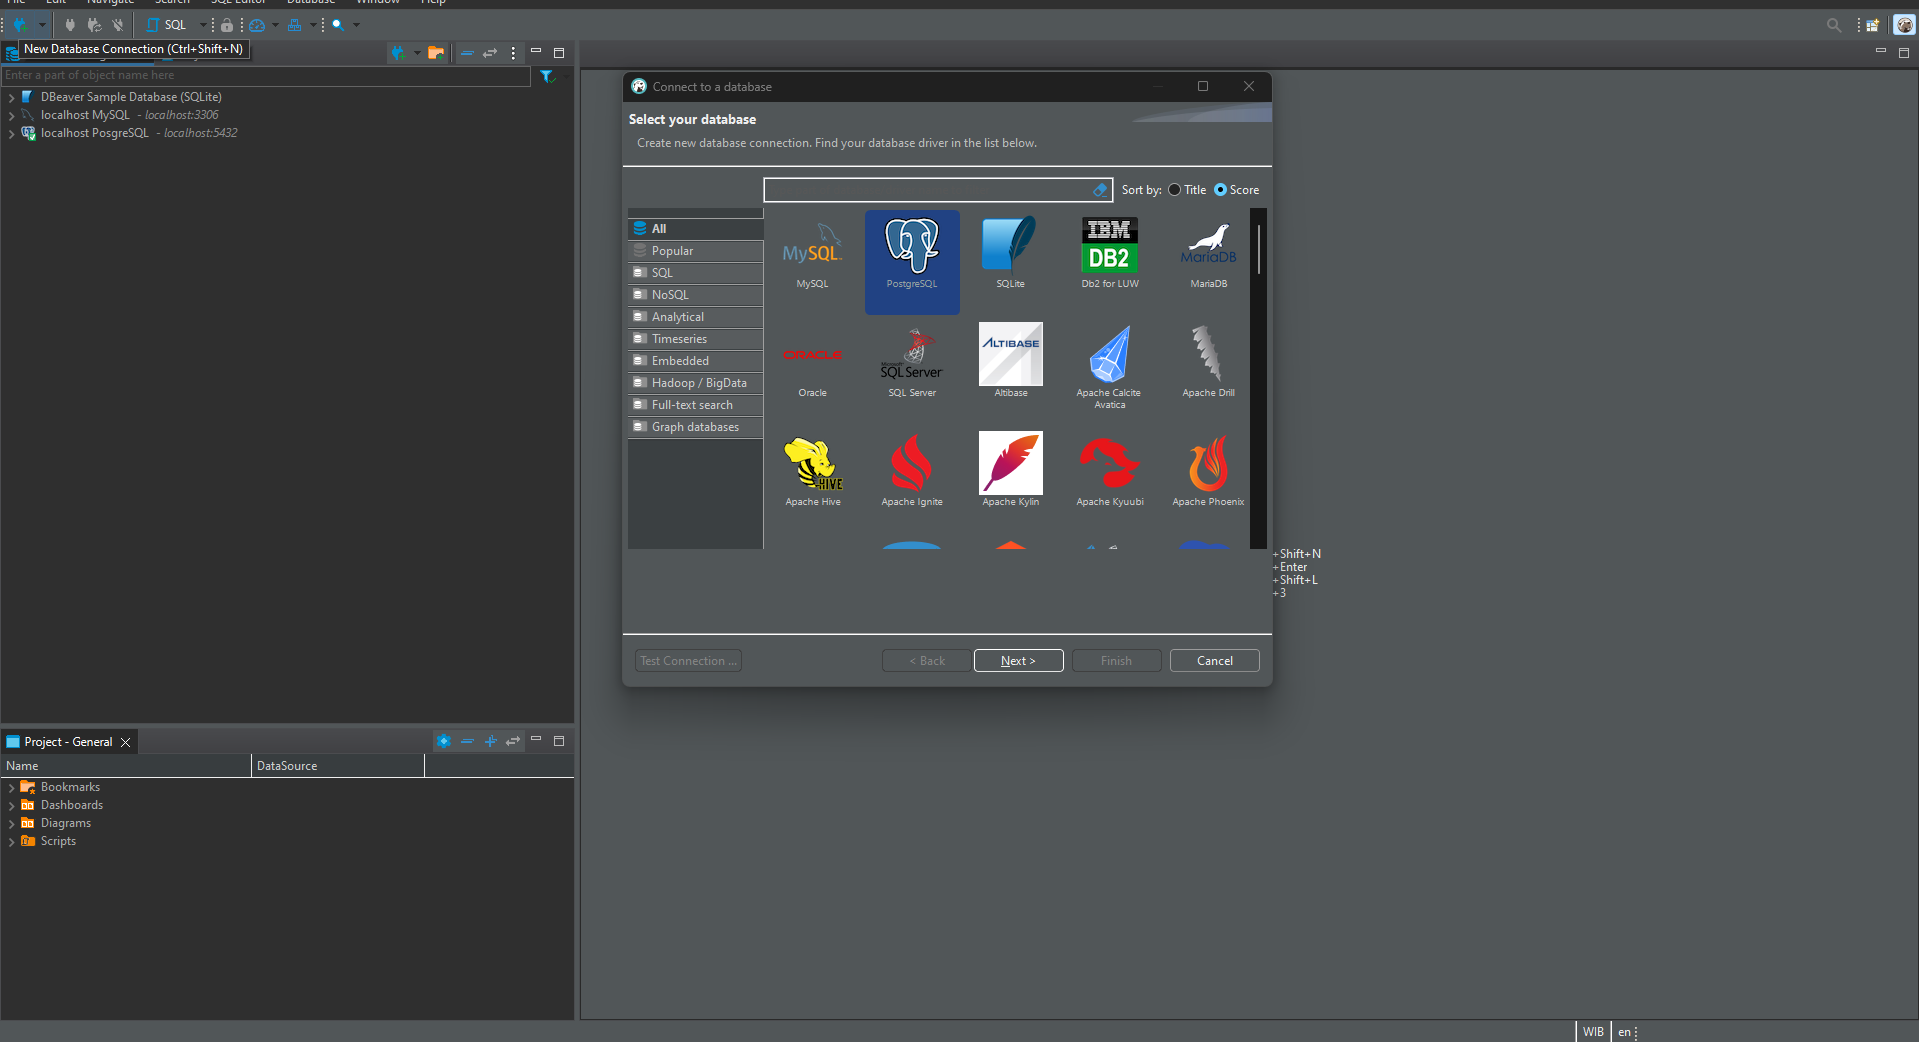Click the magnifier search icon in main toolbar

point(338,25)
